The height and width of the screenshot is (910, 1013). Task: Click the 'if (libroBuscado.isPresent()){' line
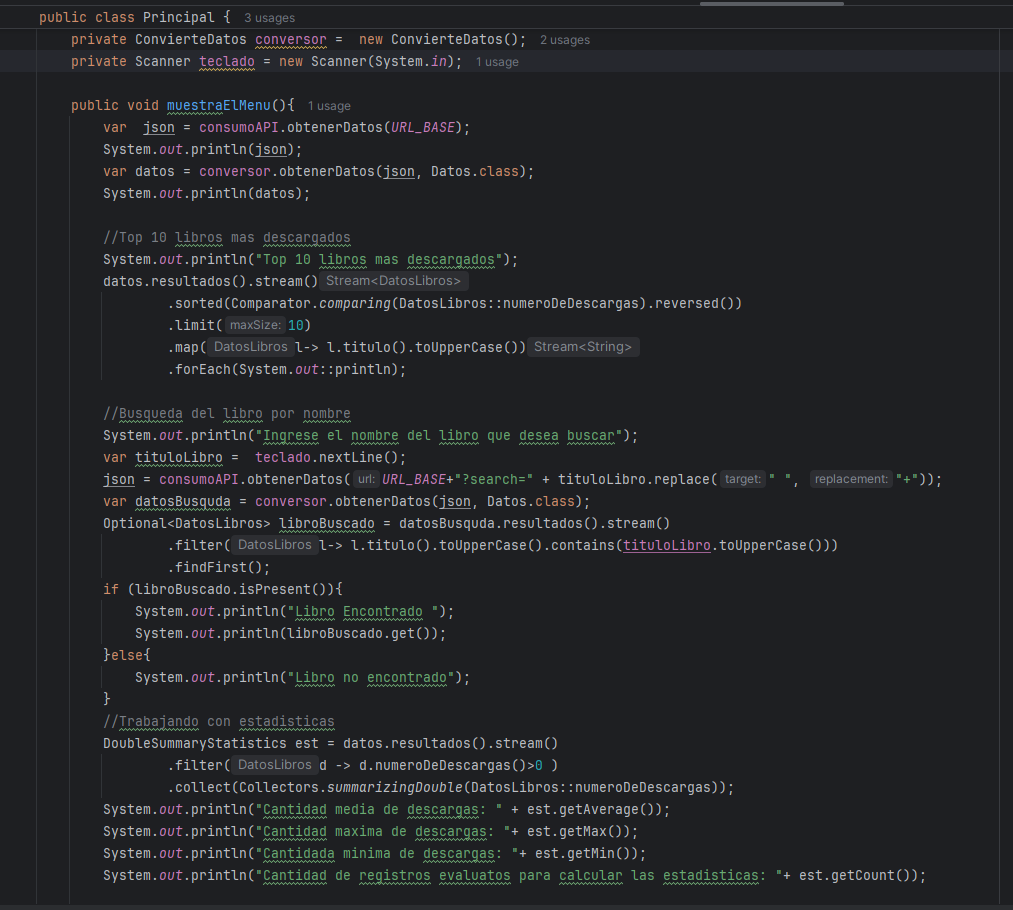(x=223, y=589)
